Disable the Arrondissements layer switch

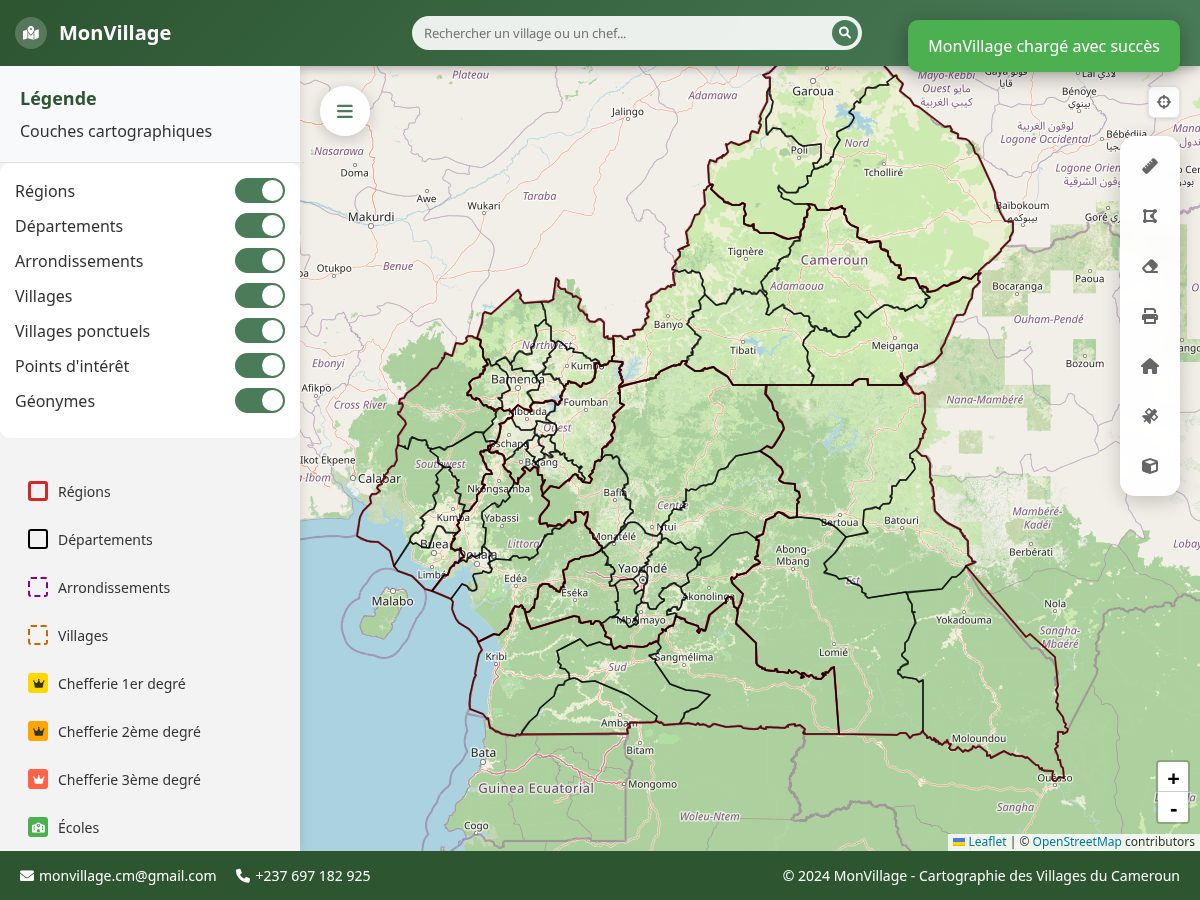[x=260, y=261]
